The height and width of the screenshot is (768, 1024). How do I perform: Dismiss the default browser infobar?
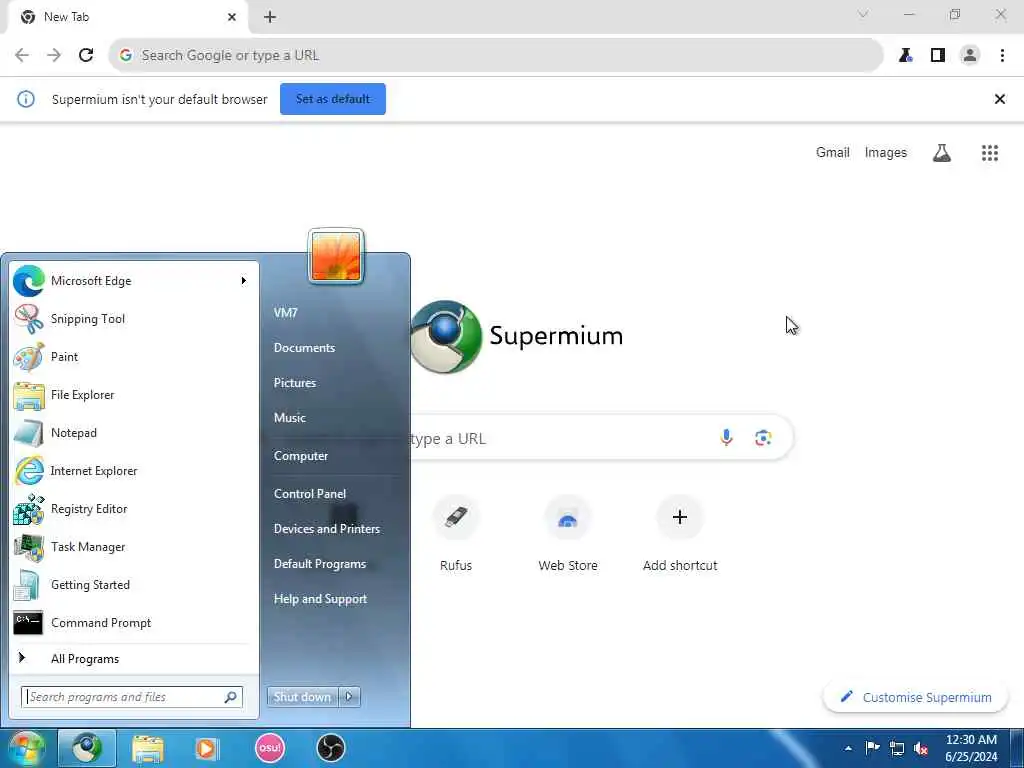tap(999, 99)
